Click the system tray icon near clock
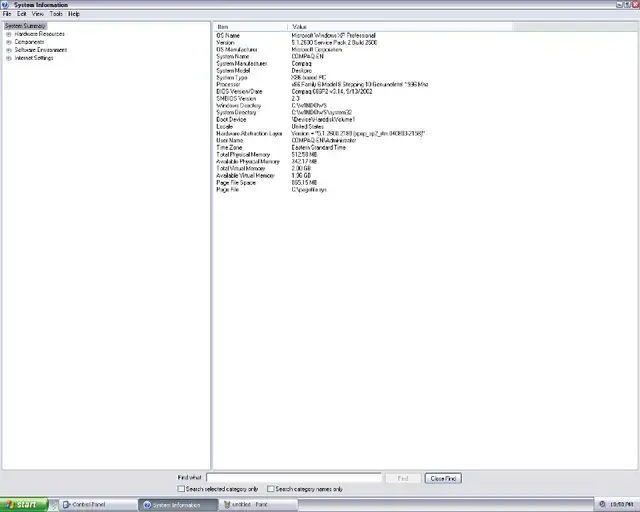Viewport: 640px width, 512px height. click(602, 505)
